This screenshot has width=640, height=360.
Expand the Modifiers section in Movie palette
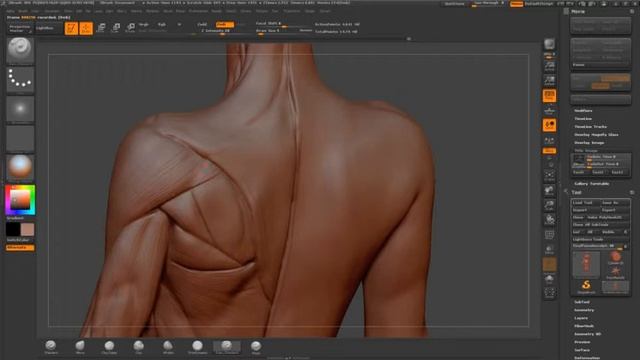pyautogui.click(x=583, y=111)
